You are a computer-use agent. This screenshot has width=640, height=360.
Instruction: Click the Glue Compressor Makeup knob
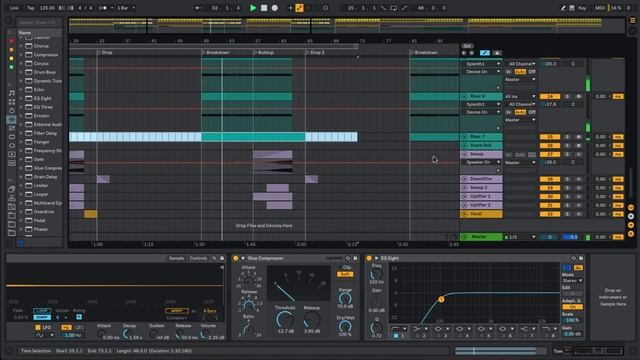pos(311,320)
